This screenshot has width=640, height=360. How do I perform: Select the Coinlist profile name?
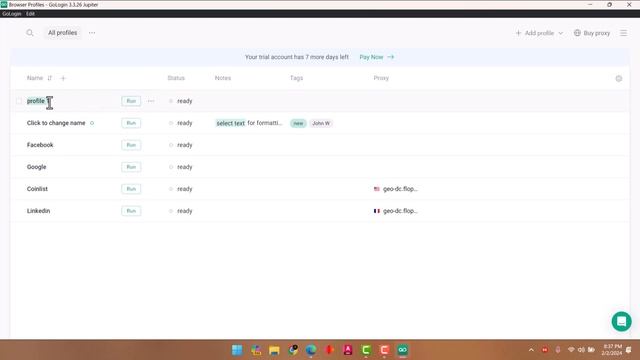tap(37, 189)
